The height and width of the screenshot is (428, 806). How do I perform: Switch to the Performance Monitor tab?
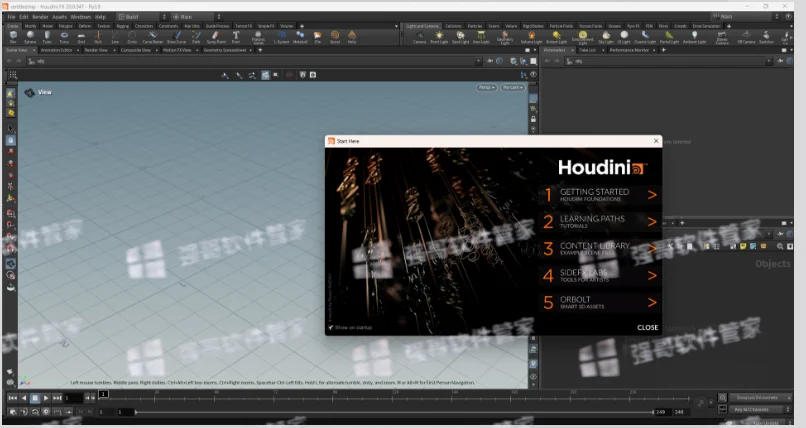click(x=629, y=50)
